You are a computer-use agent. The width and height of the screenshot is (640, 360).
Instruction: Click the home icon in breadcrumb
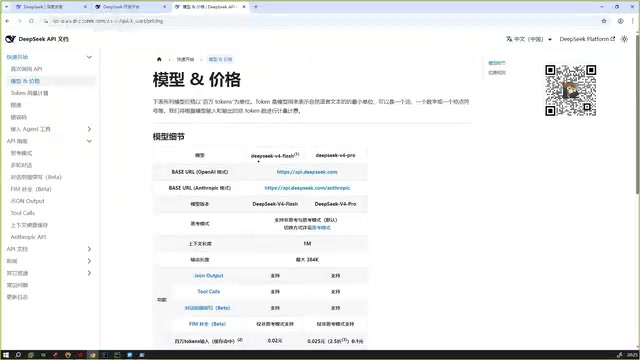(159, 59)
